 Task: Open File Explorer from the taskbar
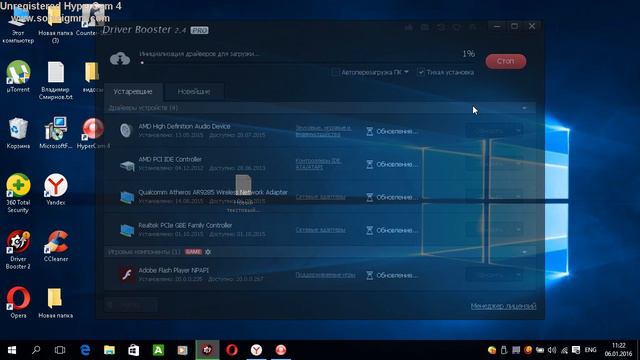(x=109, y=350)
